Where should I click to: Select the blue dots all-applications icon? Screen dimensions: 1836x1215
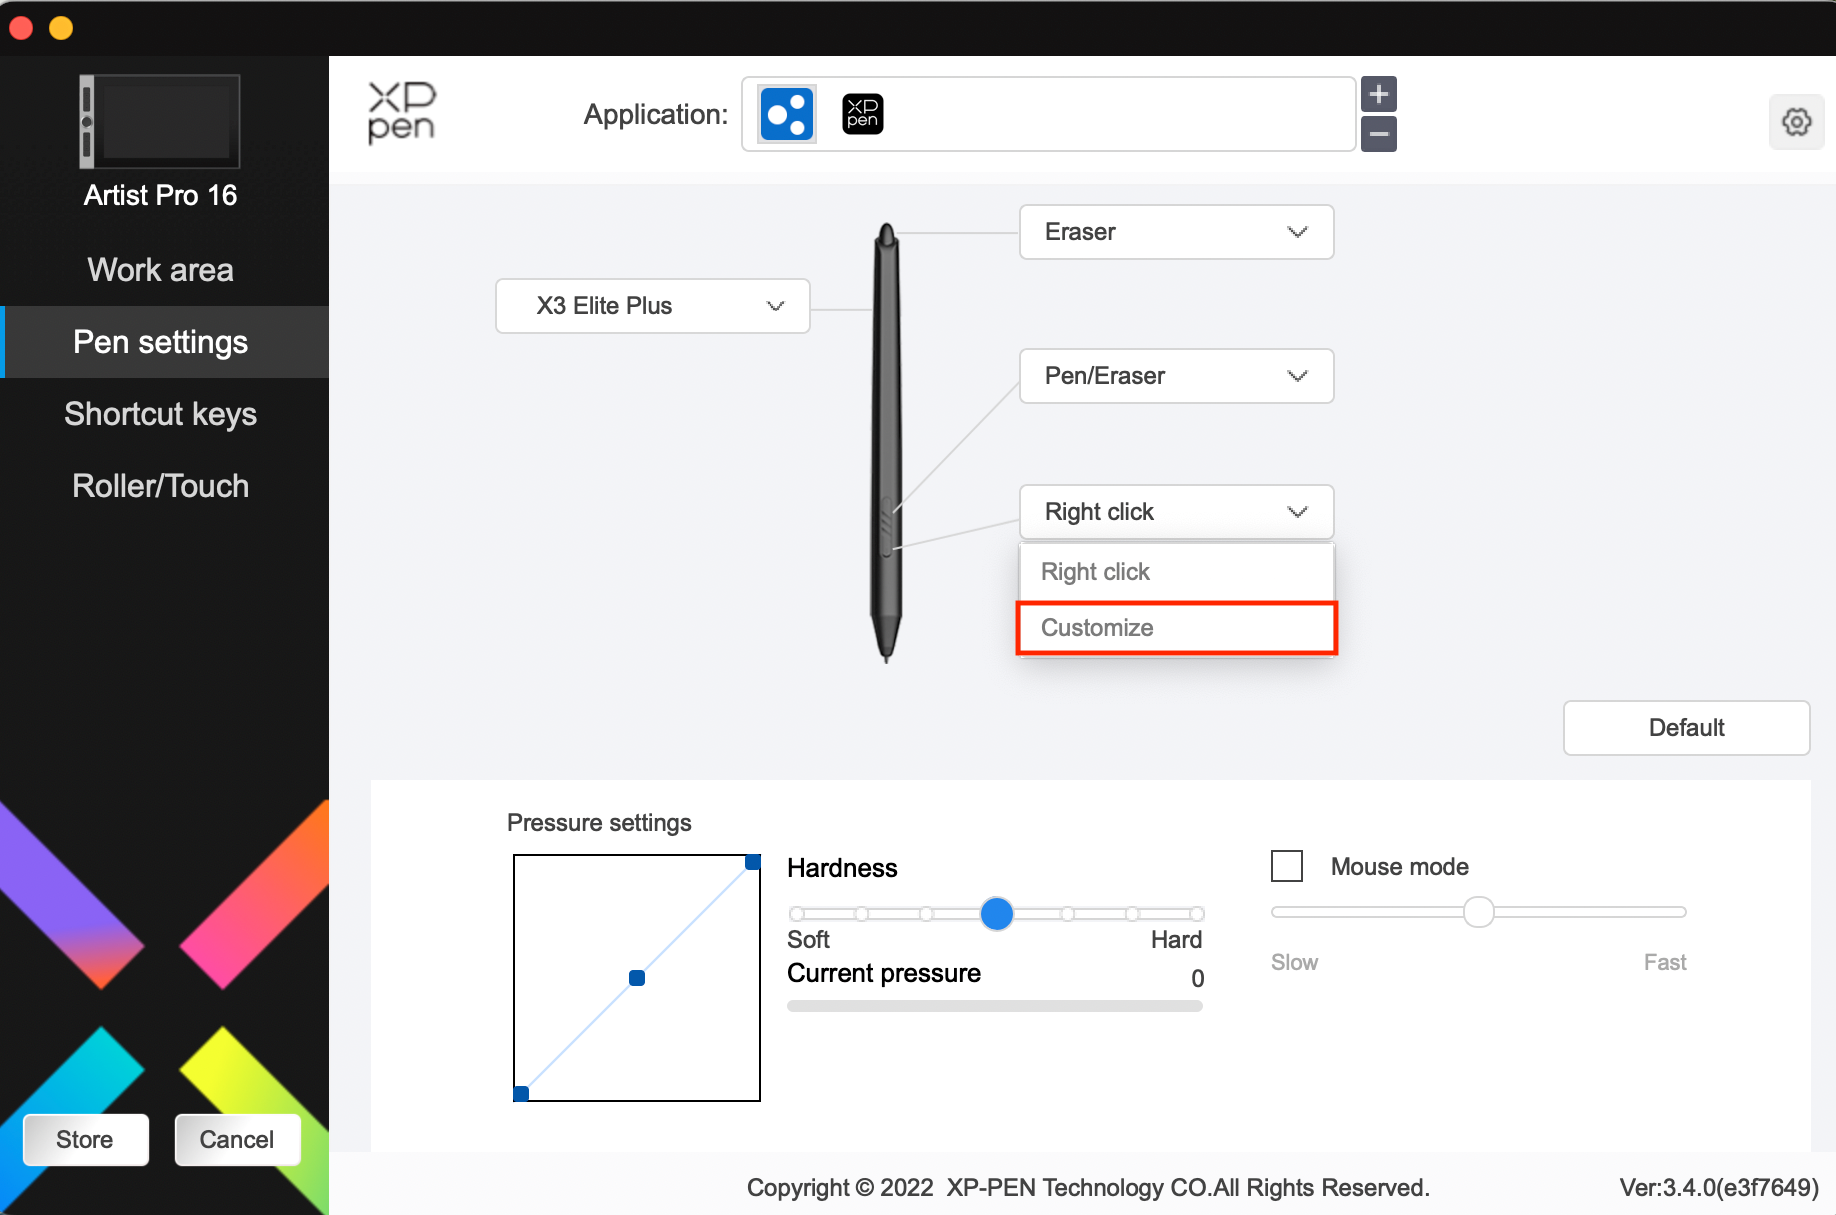787,114
